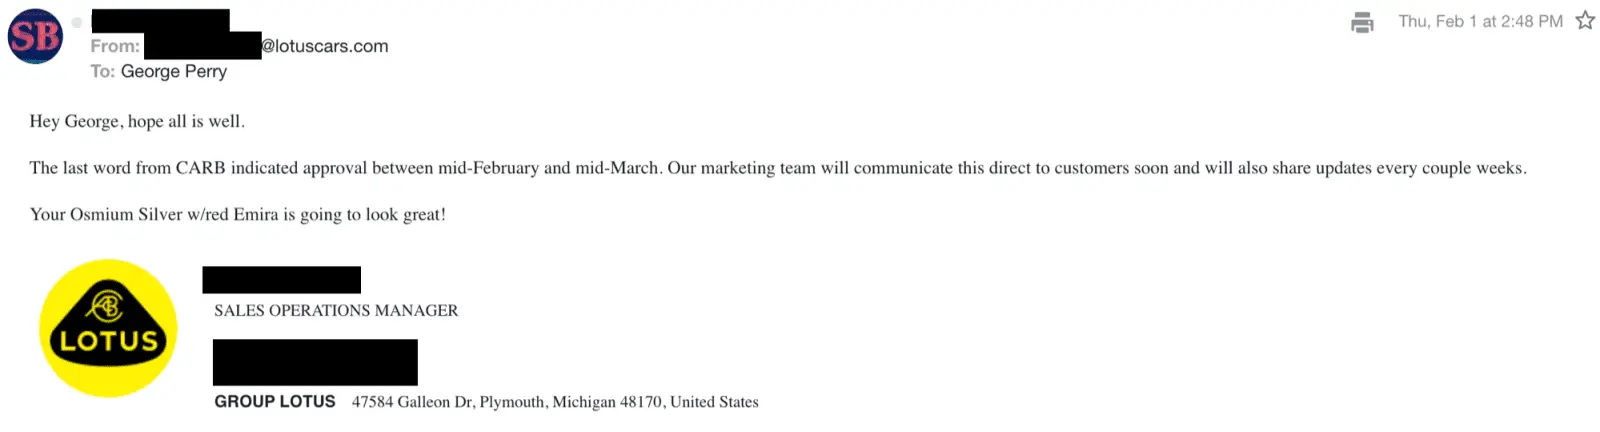The width and height of the screenshot is (1600, 432).
Task: Click the redacted signature name block
Action: 281,279
